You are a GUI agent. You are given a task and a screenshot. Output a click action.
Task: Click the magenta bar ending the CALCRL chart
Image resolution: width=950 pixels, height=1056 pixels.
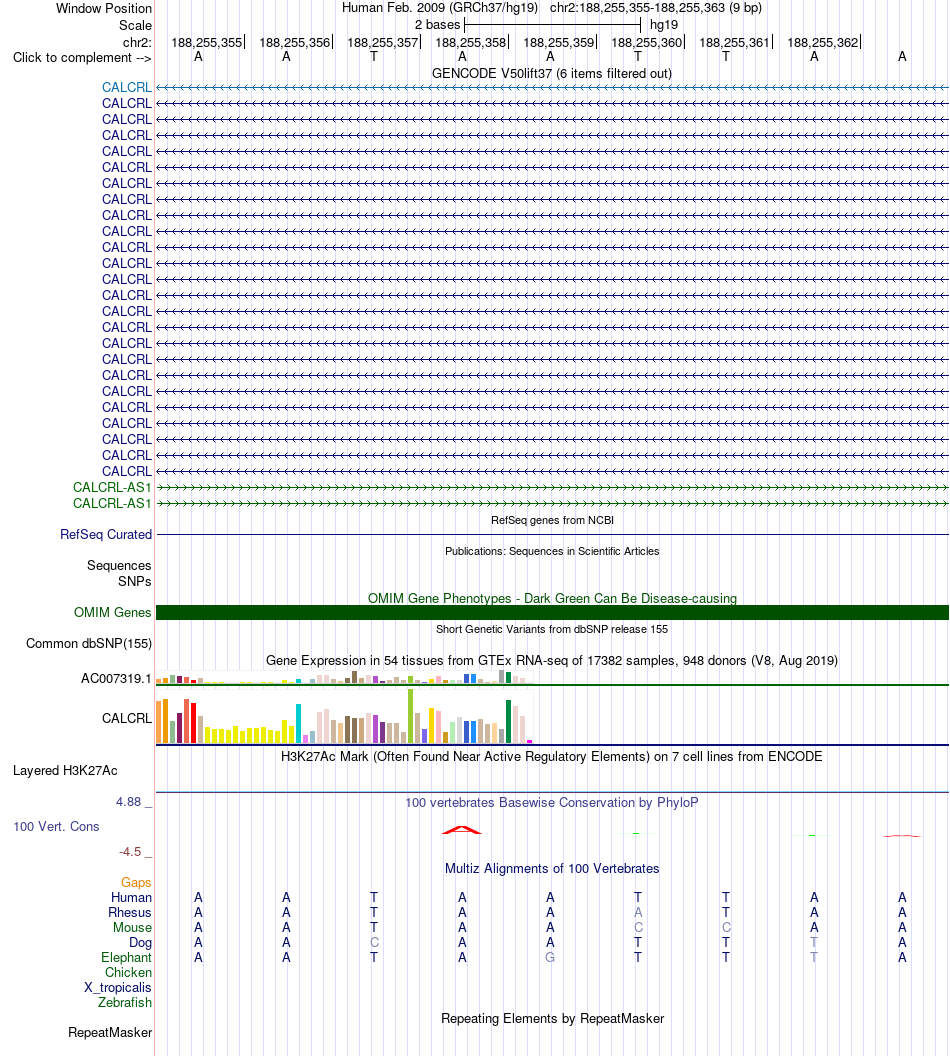pos(529,741)
